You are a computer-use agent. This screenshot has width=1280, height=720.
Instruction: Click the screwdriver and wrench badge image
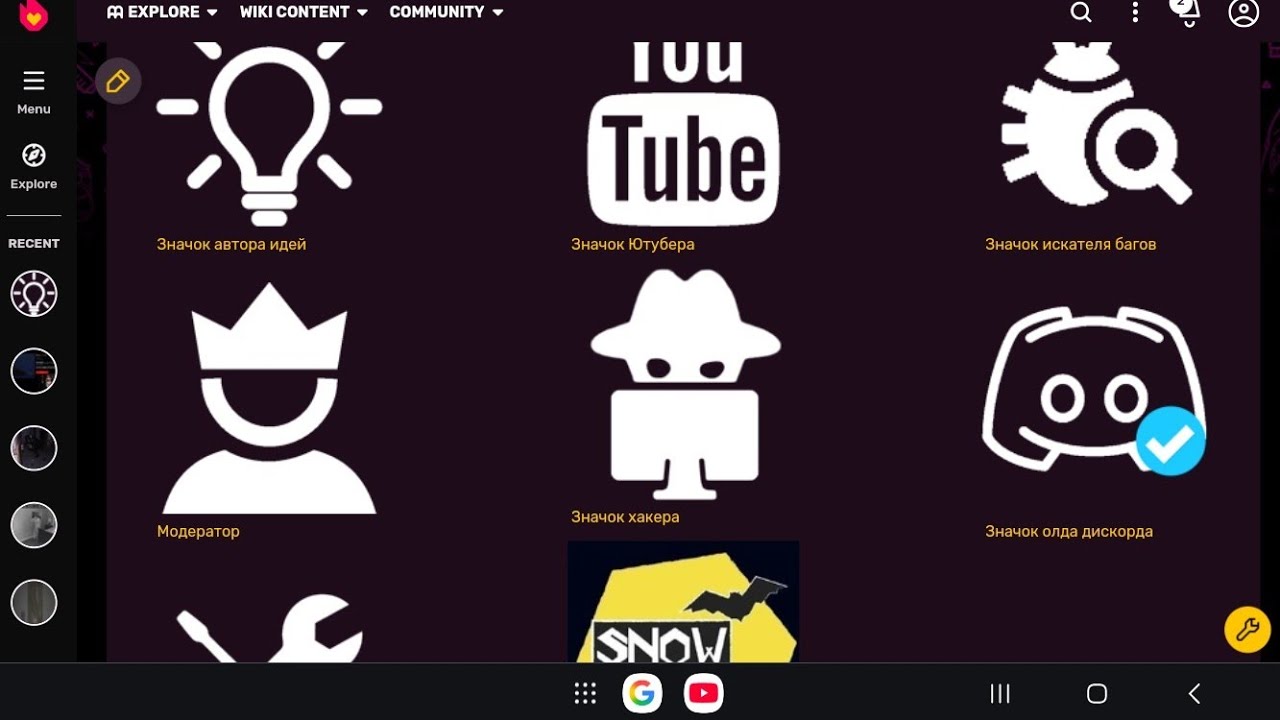point(269,628)
